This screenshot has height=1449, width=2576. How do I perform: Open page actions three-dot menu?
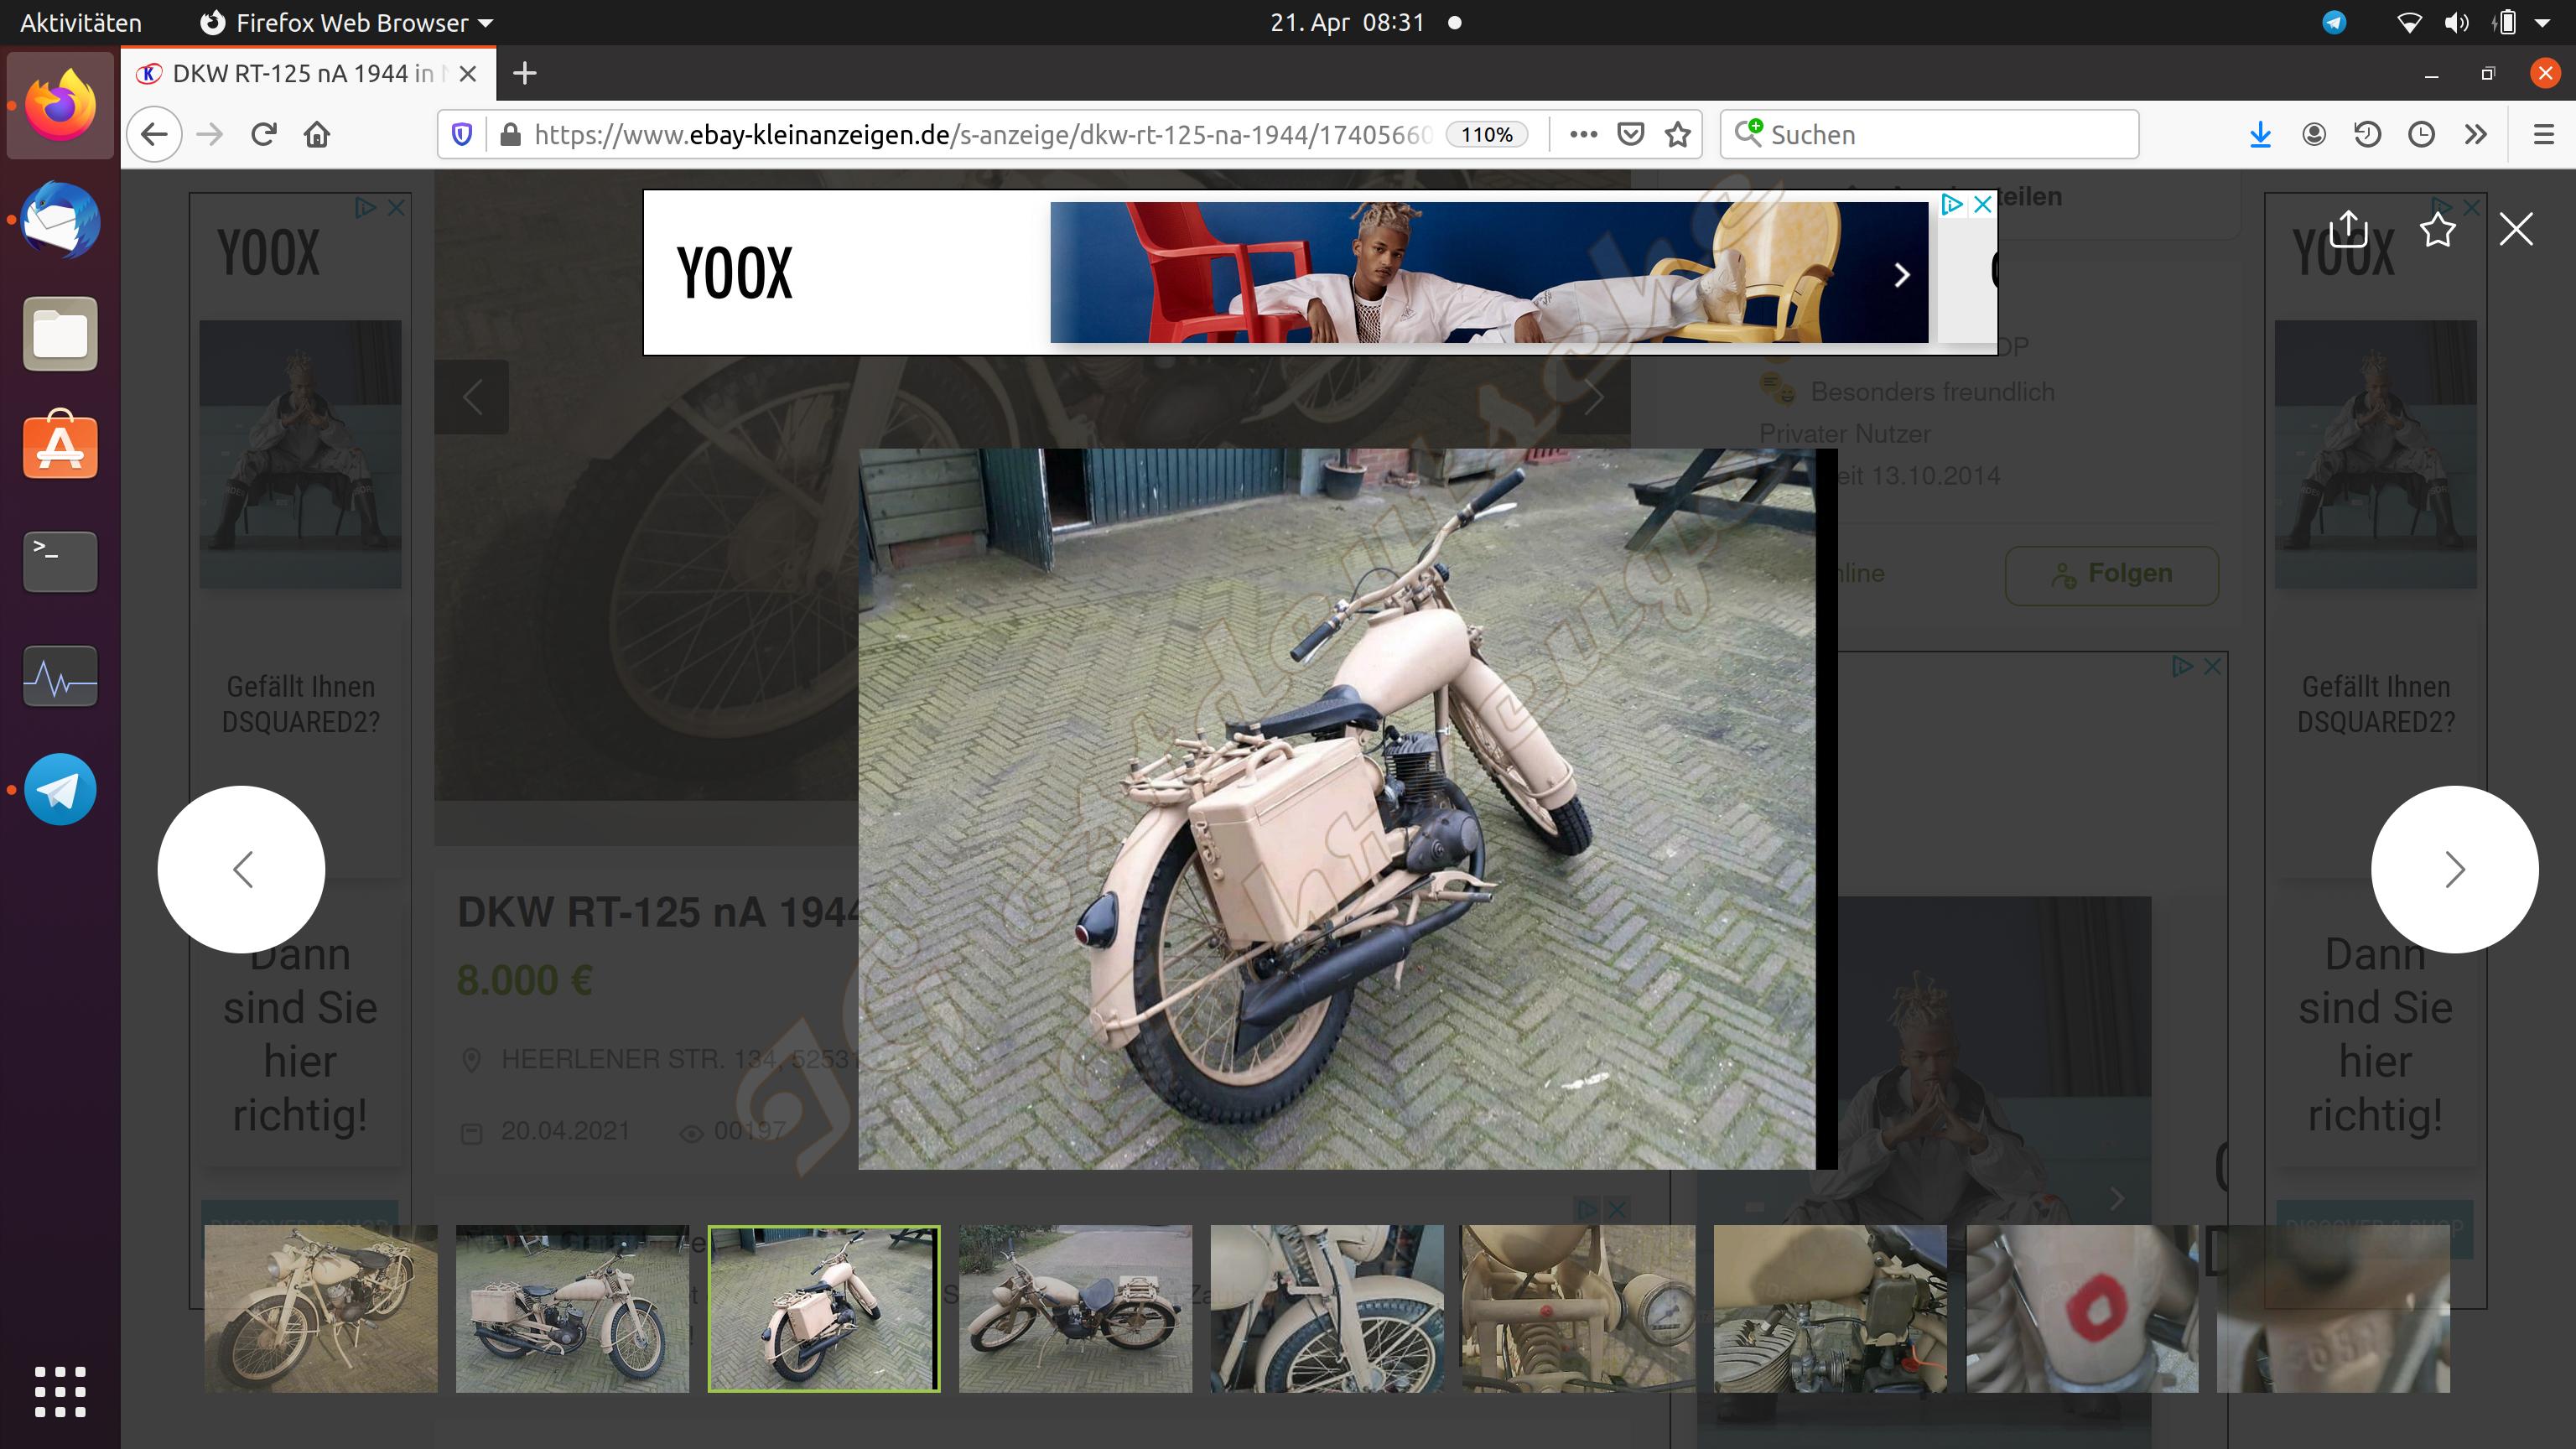[1583, 134]
